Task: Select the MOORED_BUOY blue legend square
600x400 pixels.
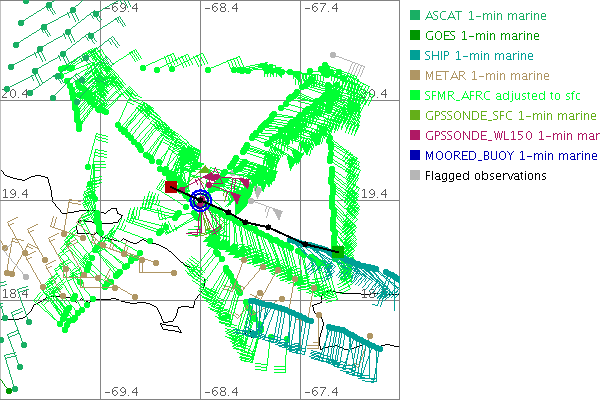Action: point(415,156)
